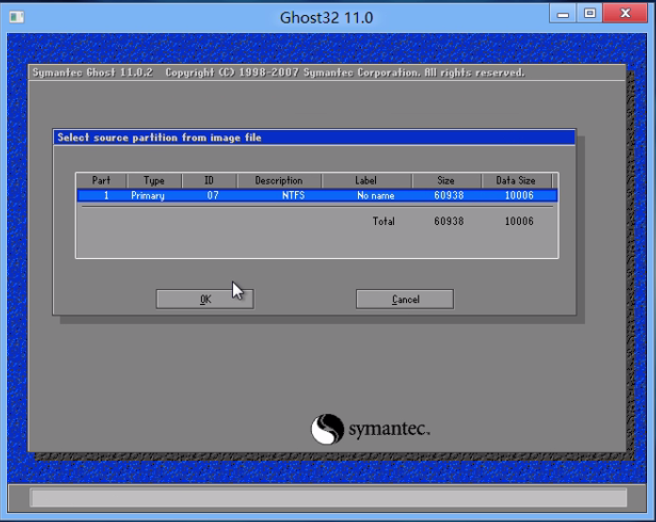Image resolution: width=656 pixels, height=522 pixels.
Task: Click the Part column header
Action: 101,180
